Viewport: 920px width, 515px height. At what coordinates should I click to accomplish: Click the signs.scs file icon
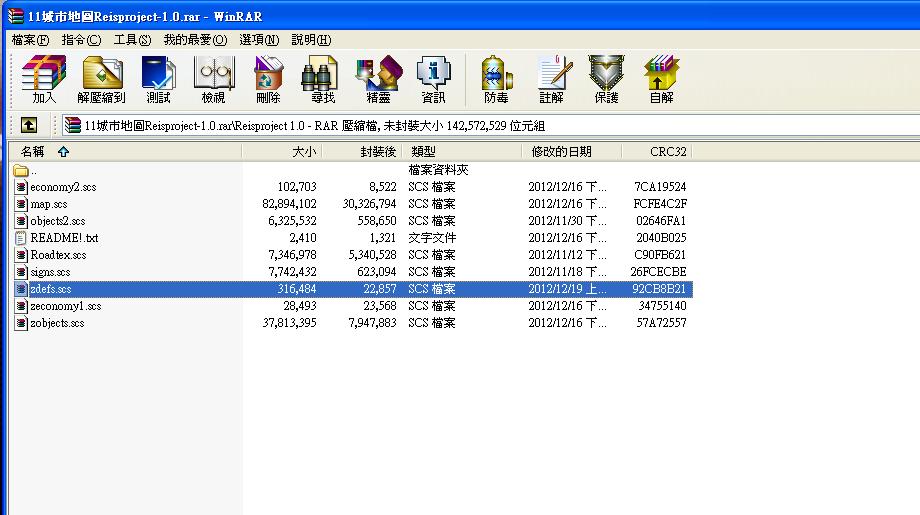21,272
